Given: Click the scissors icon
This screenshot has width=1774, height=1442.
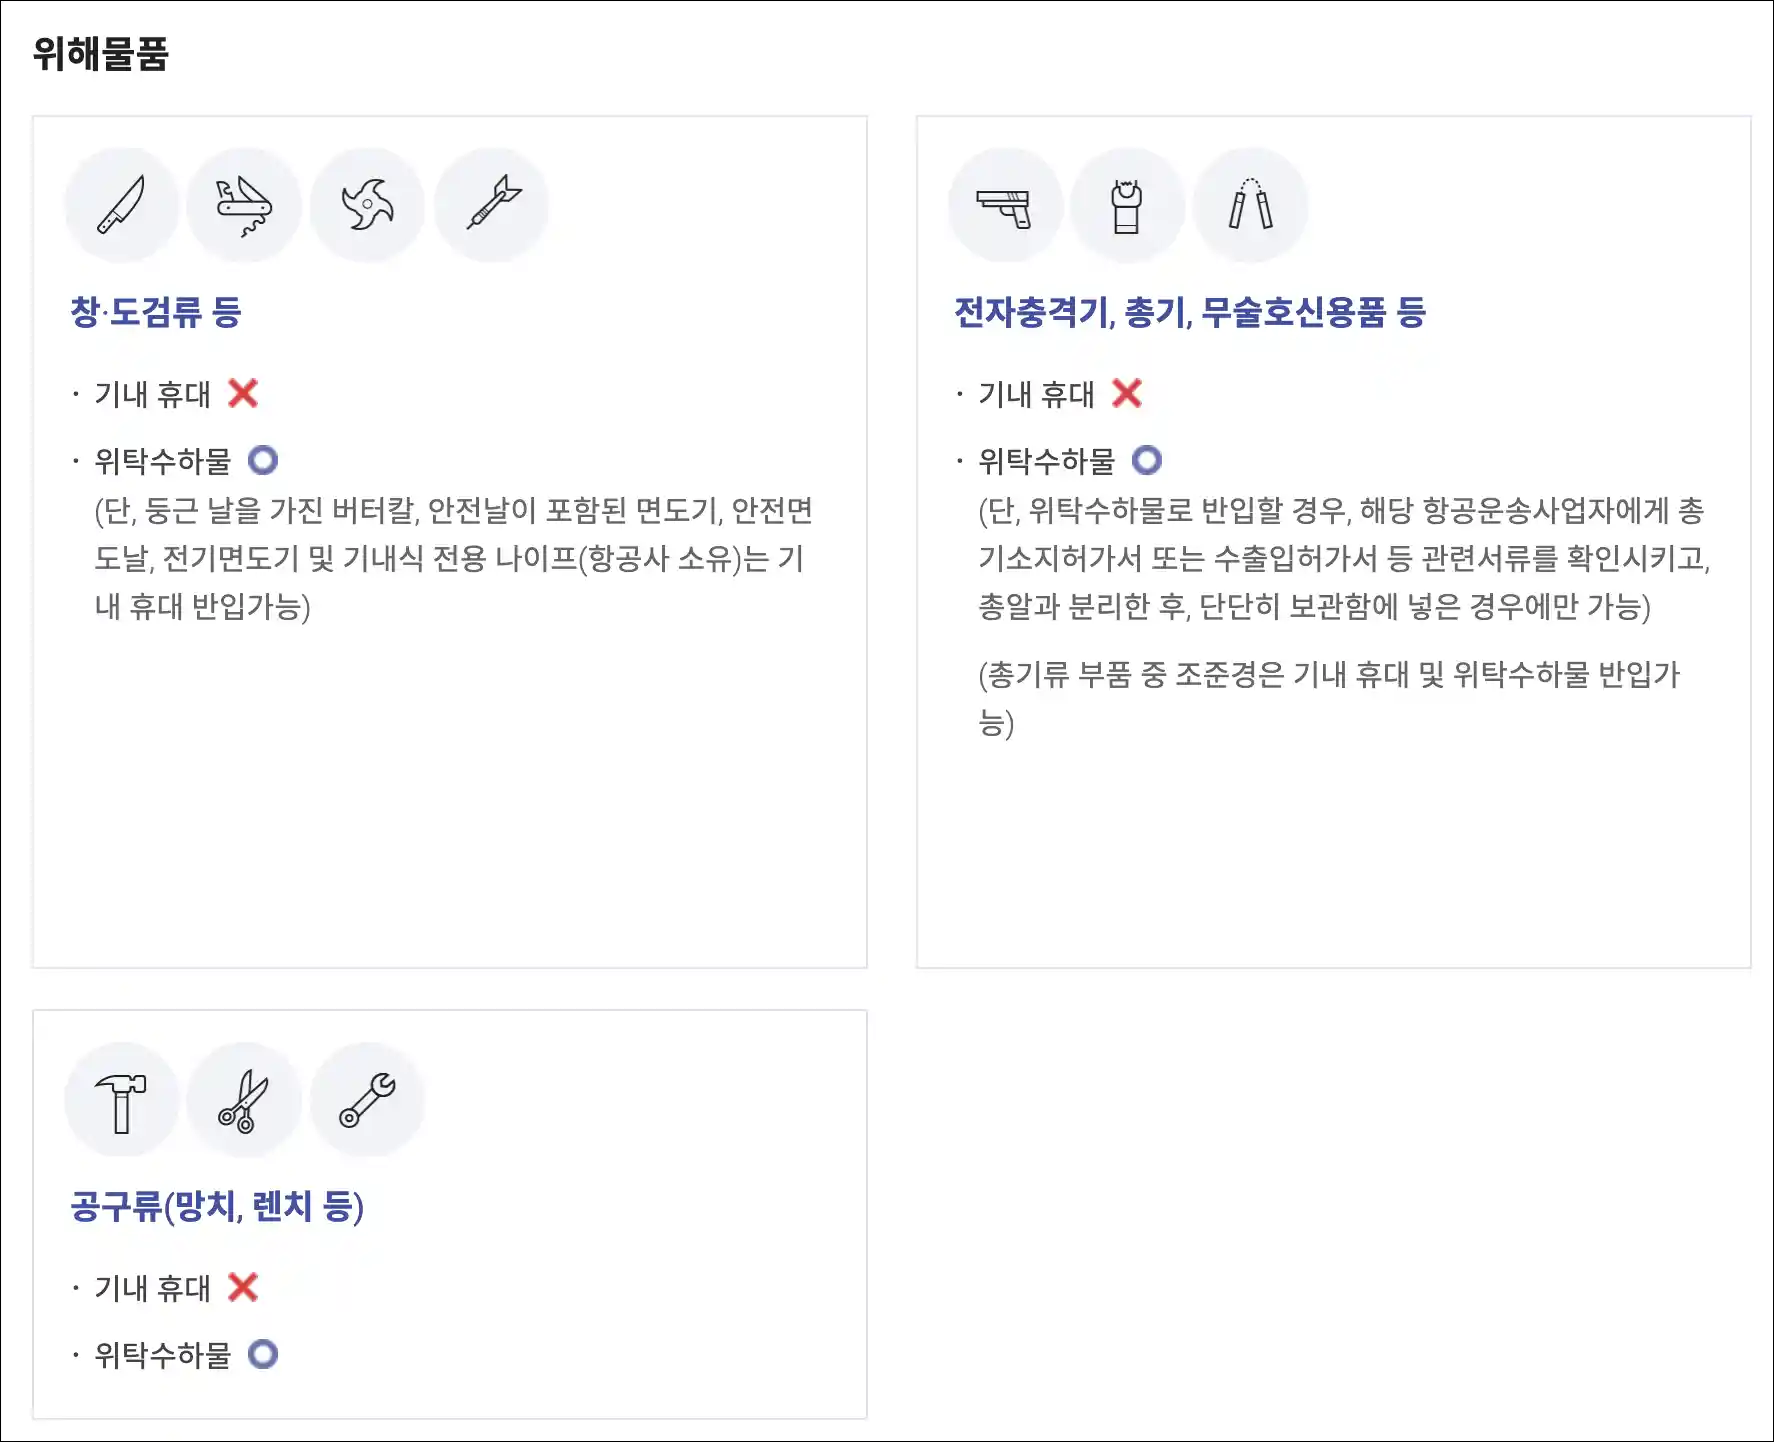Looking at the screenshot, I should tap(244, 1100).
